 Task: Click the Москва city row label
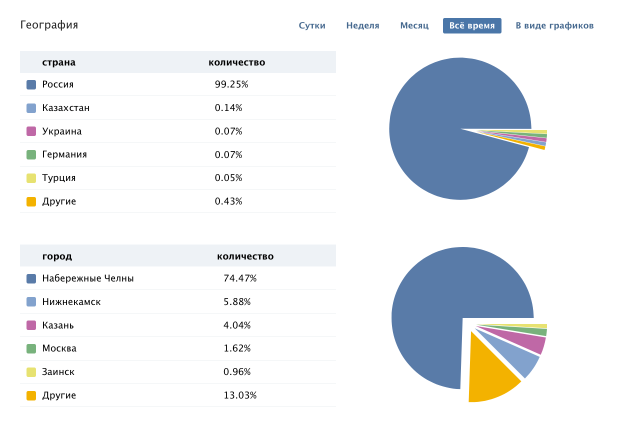(x=59, y=348)
